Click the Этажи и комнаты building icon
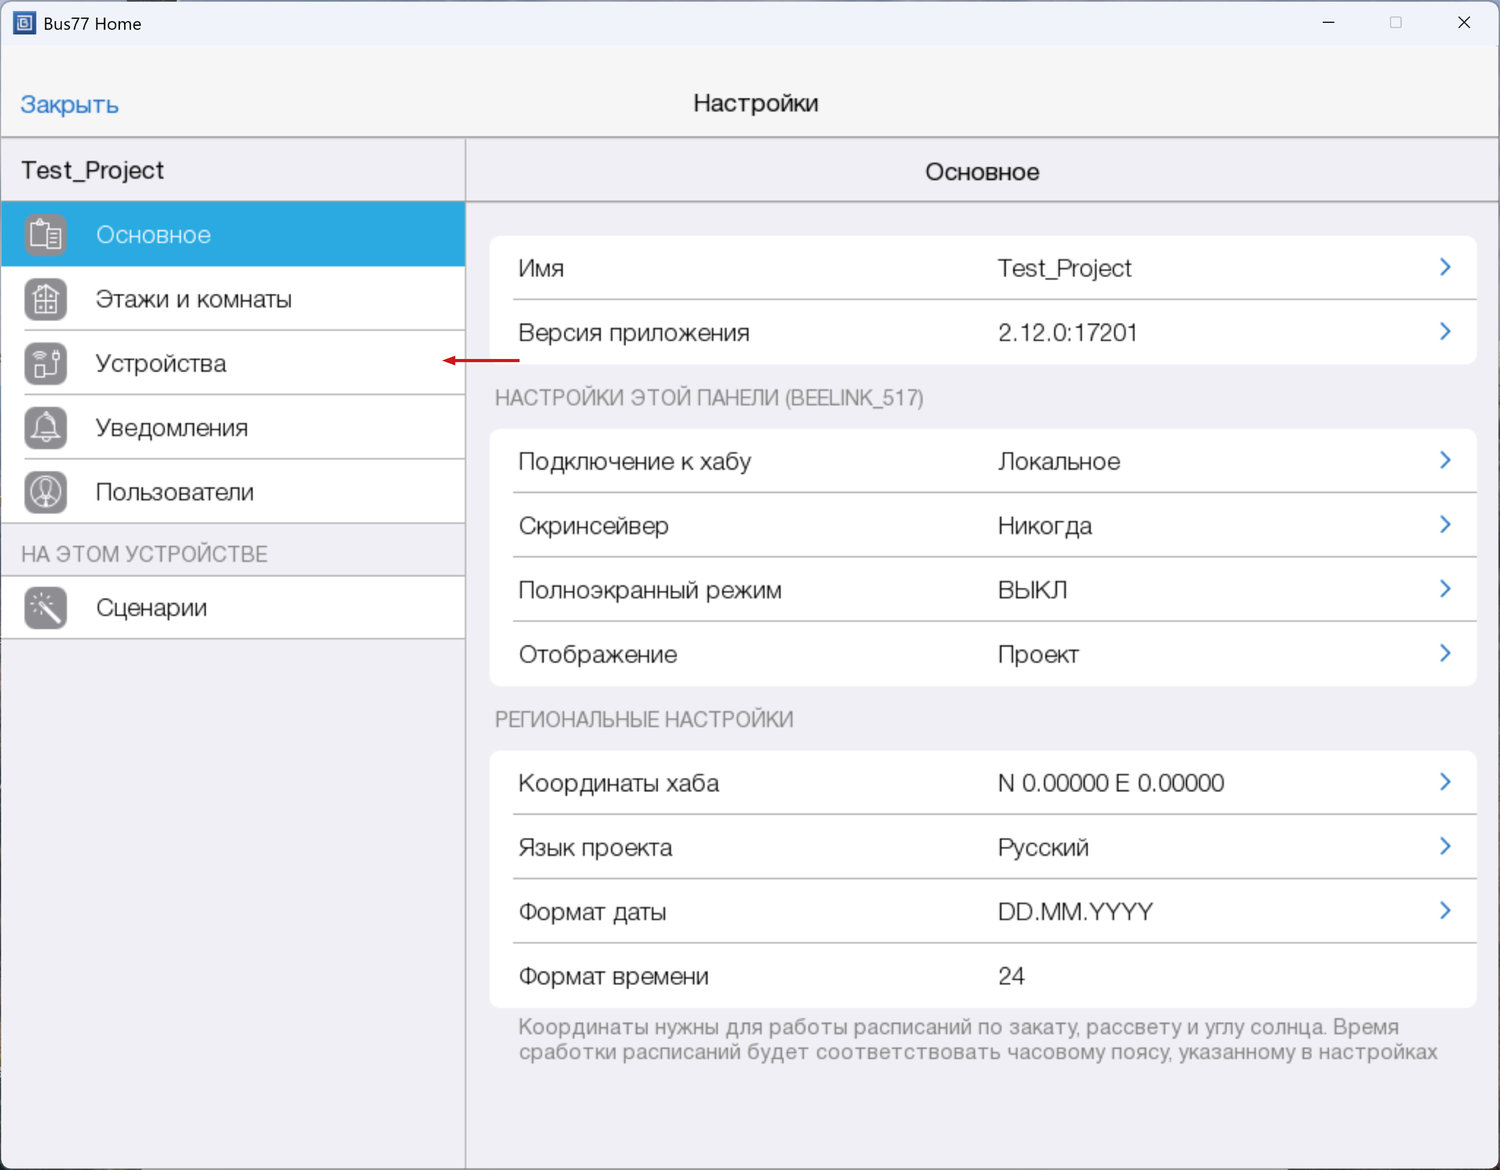Image resolution: width=1500 pixels, height=1170 pixels. 46,299
